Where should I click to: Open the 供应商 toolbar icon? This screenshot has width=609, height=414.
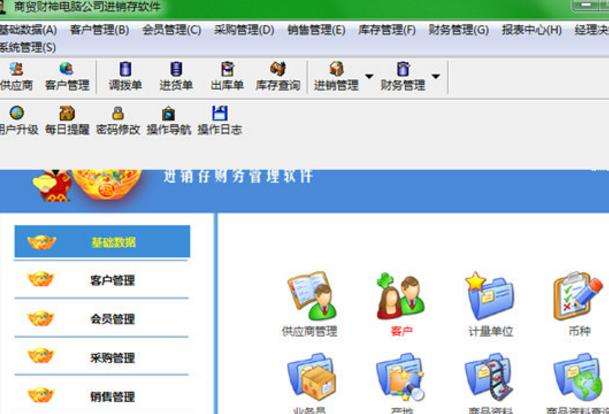(16, 77)
